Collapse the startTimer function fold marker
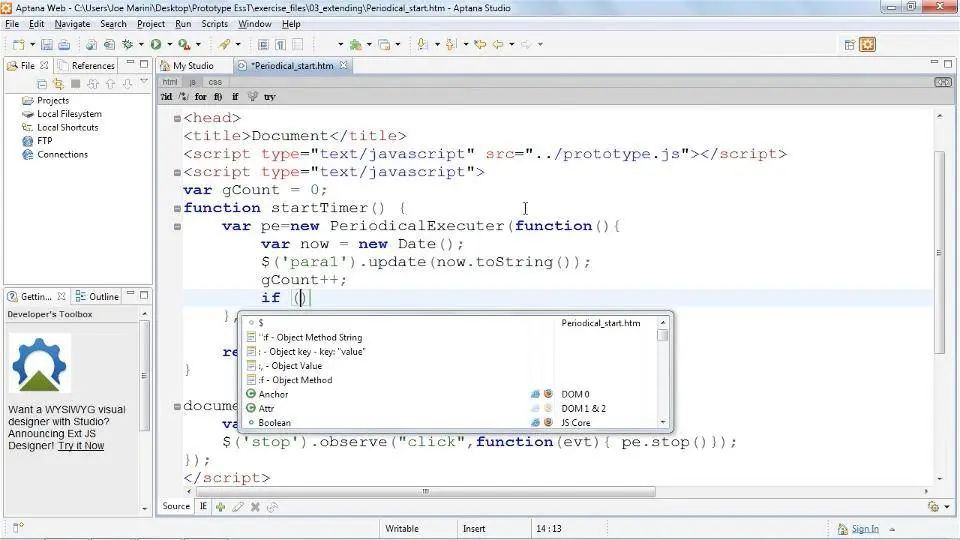Screen dimensions: 960x540 pos(177,208)
